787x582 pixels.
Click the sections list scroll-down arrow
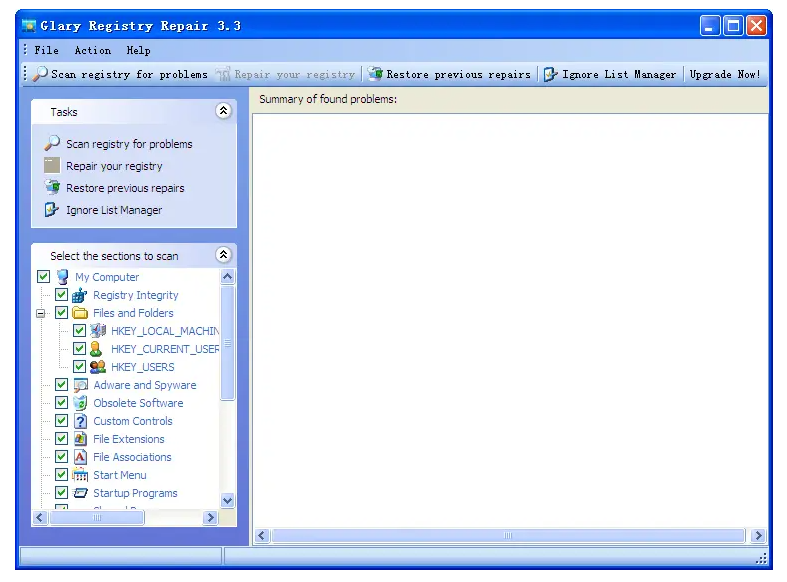click(x=227, y=500)
